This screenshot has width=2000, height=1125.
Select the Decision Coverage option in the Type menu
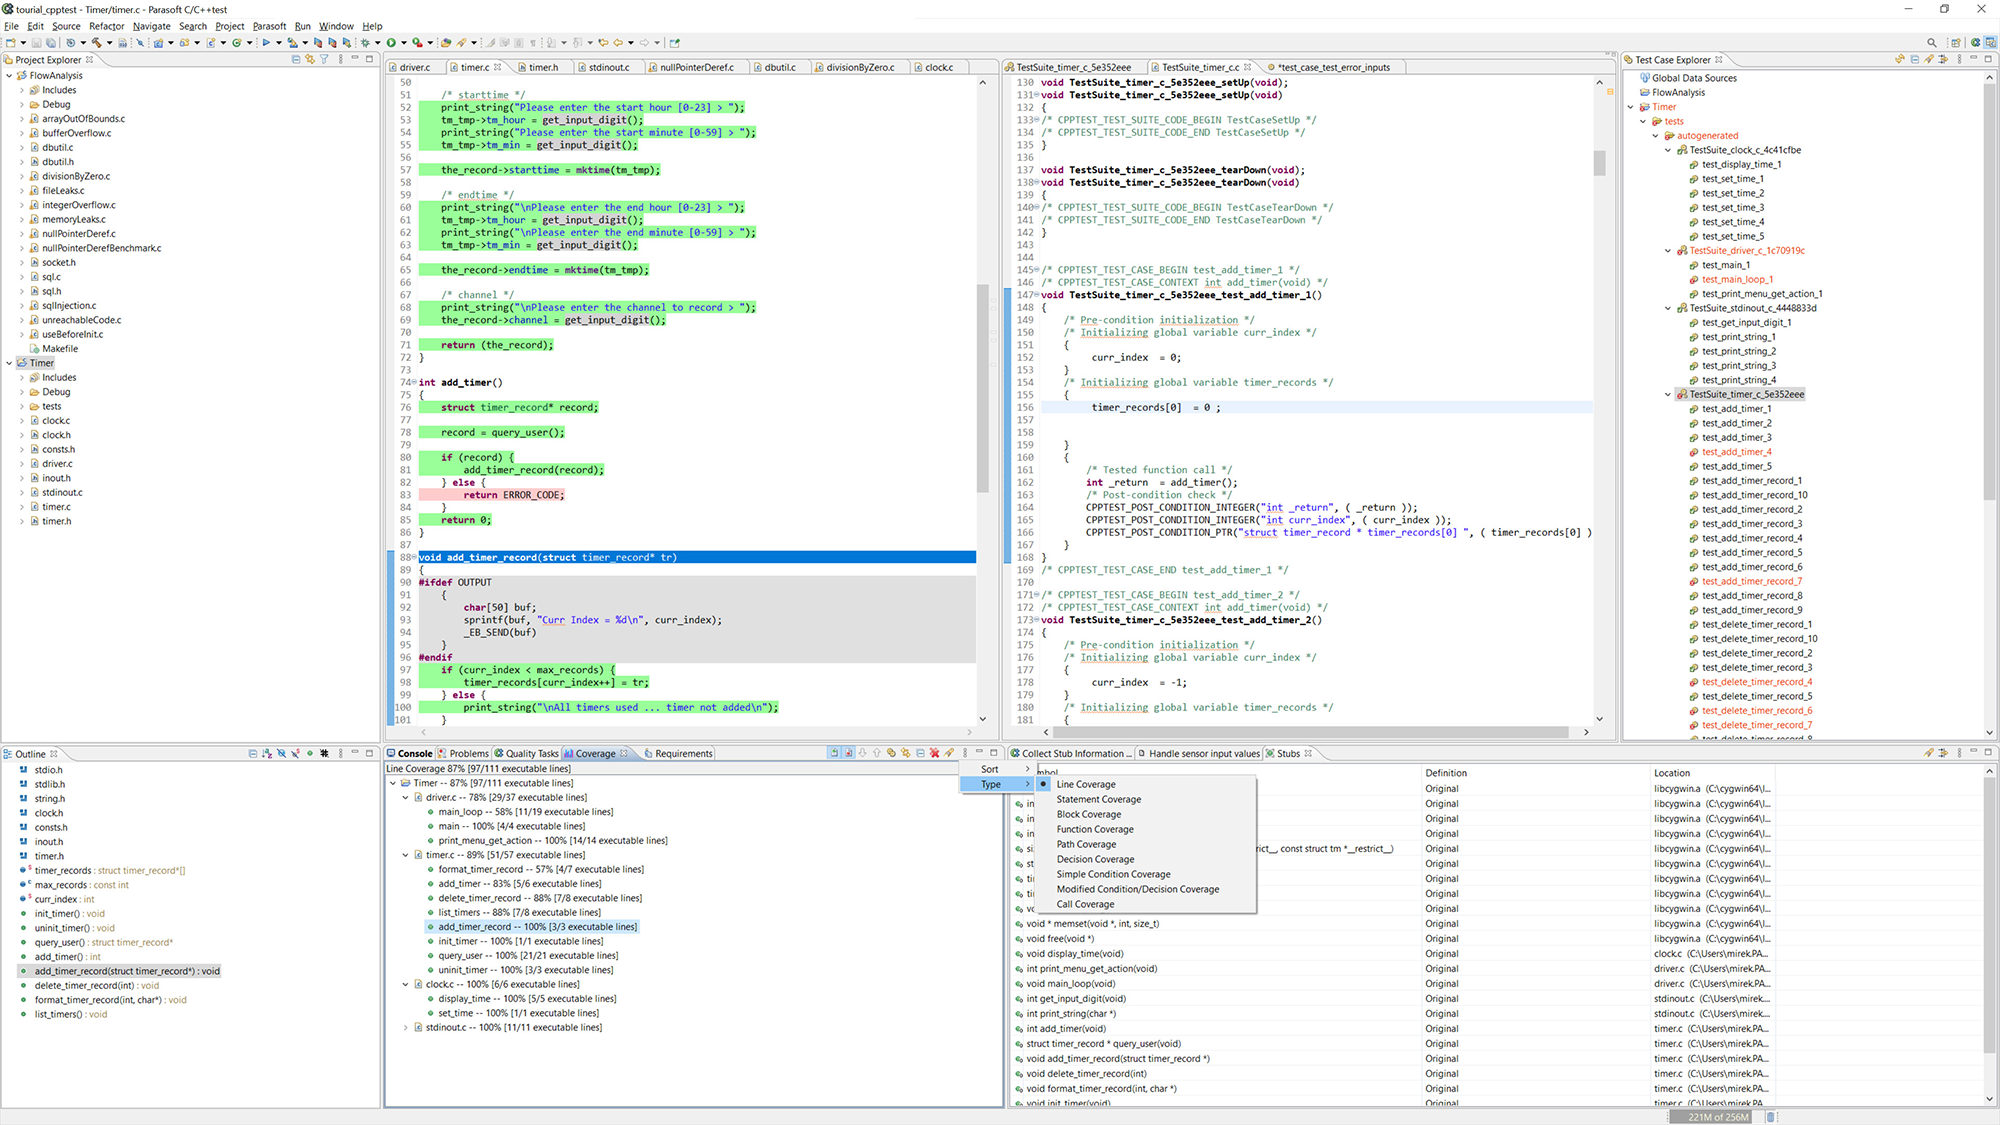pos(1095,859)
